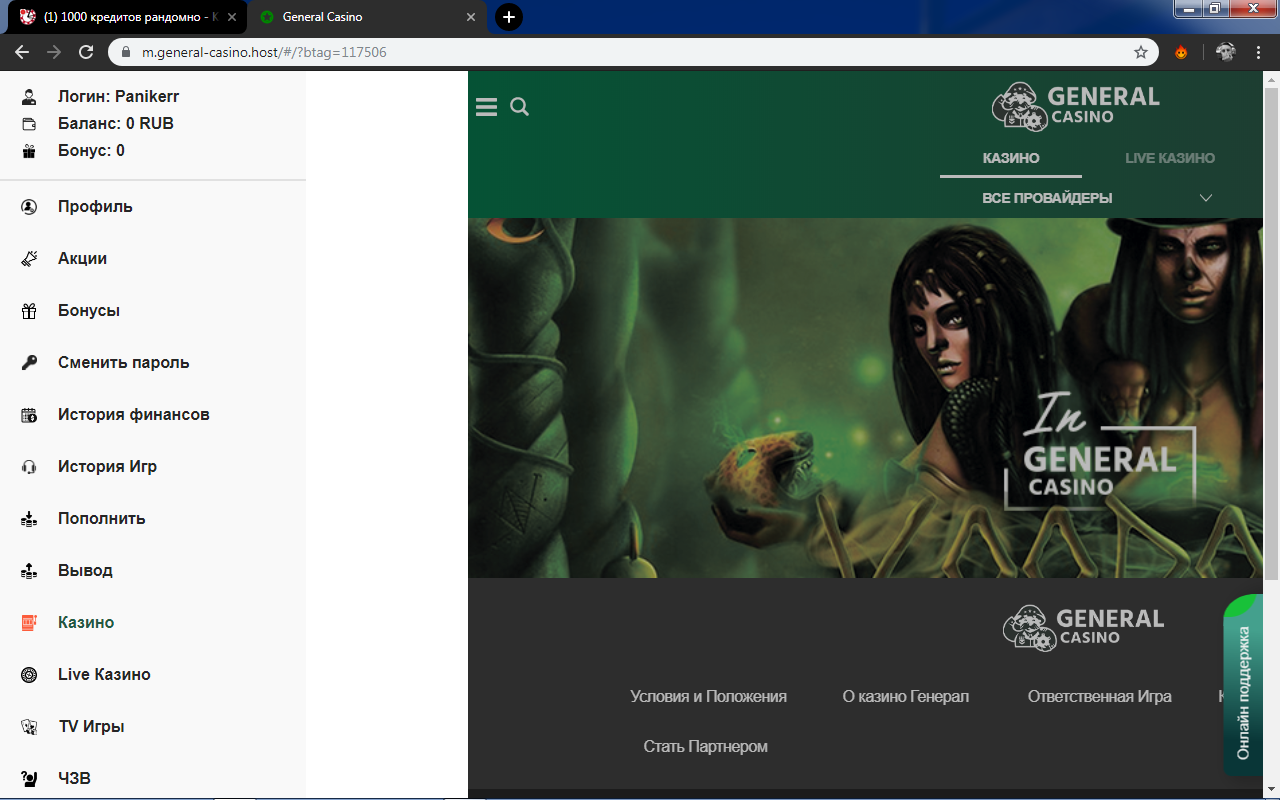The image size is (1280, 800).
Task: Click the История финансов icon
Action: [x=29, y=415]
